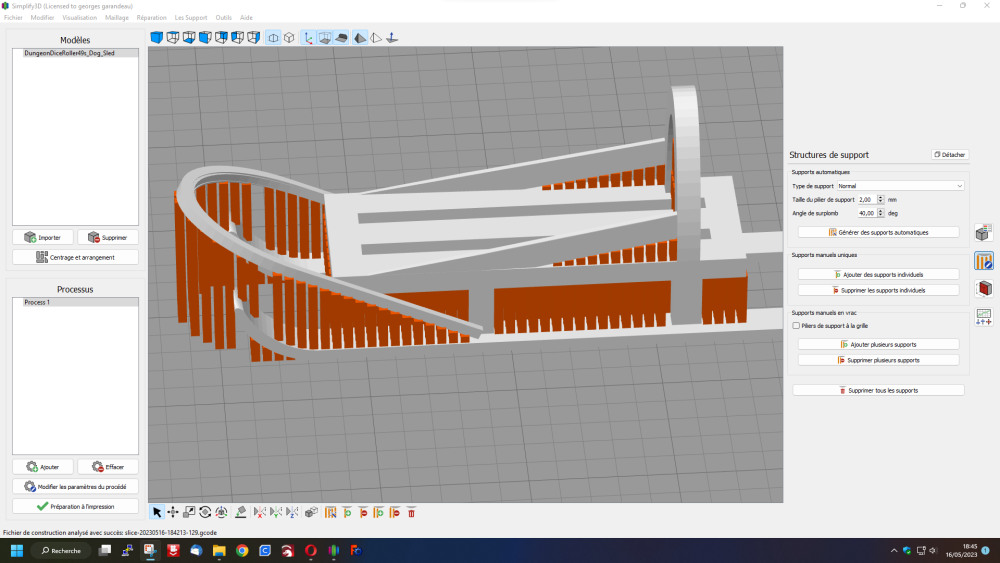Toggle the coordinate axes display

(x=309, y=38)
